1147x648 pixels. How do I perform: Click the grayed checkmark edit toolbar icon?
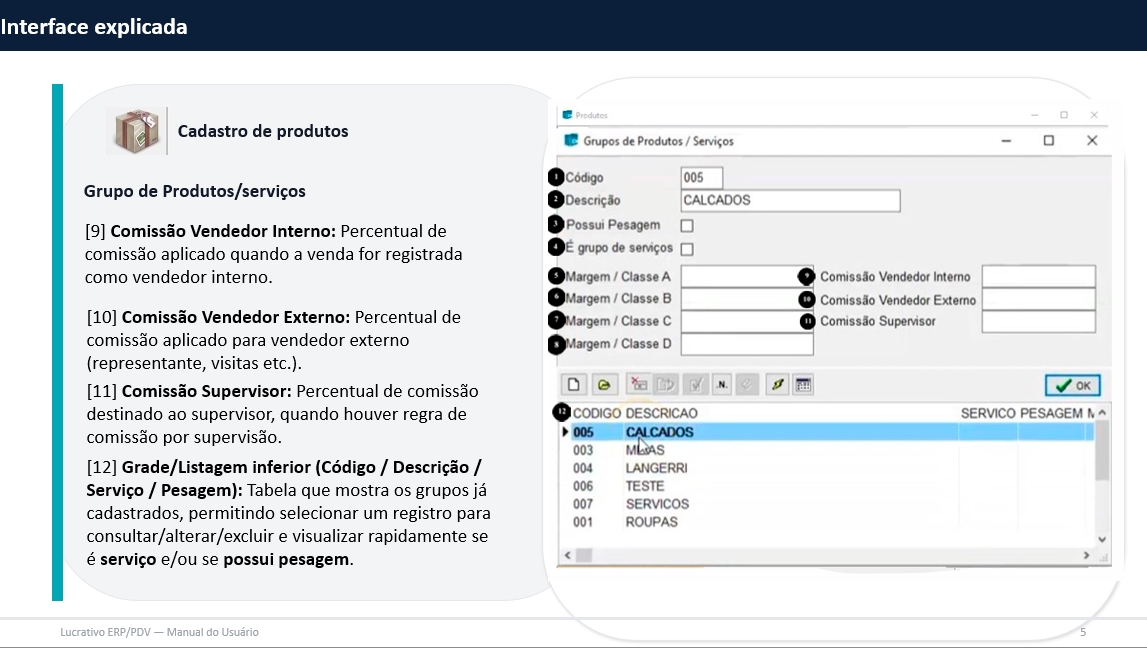[695, 385]
